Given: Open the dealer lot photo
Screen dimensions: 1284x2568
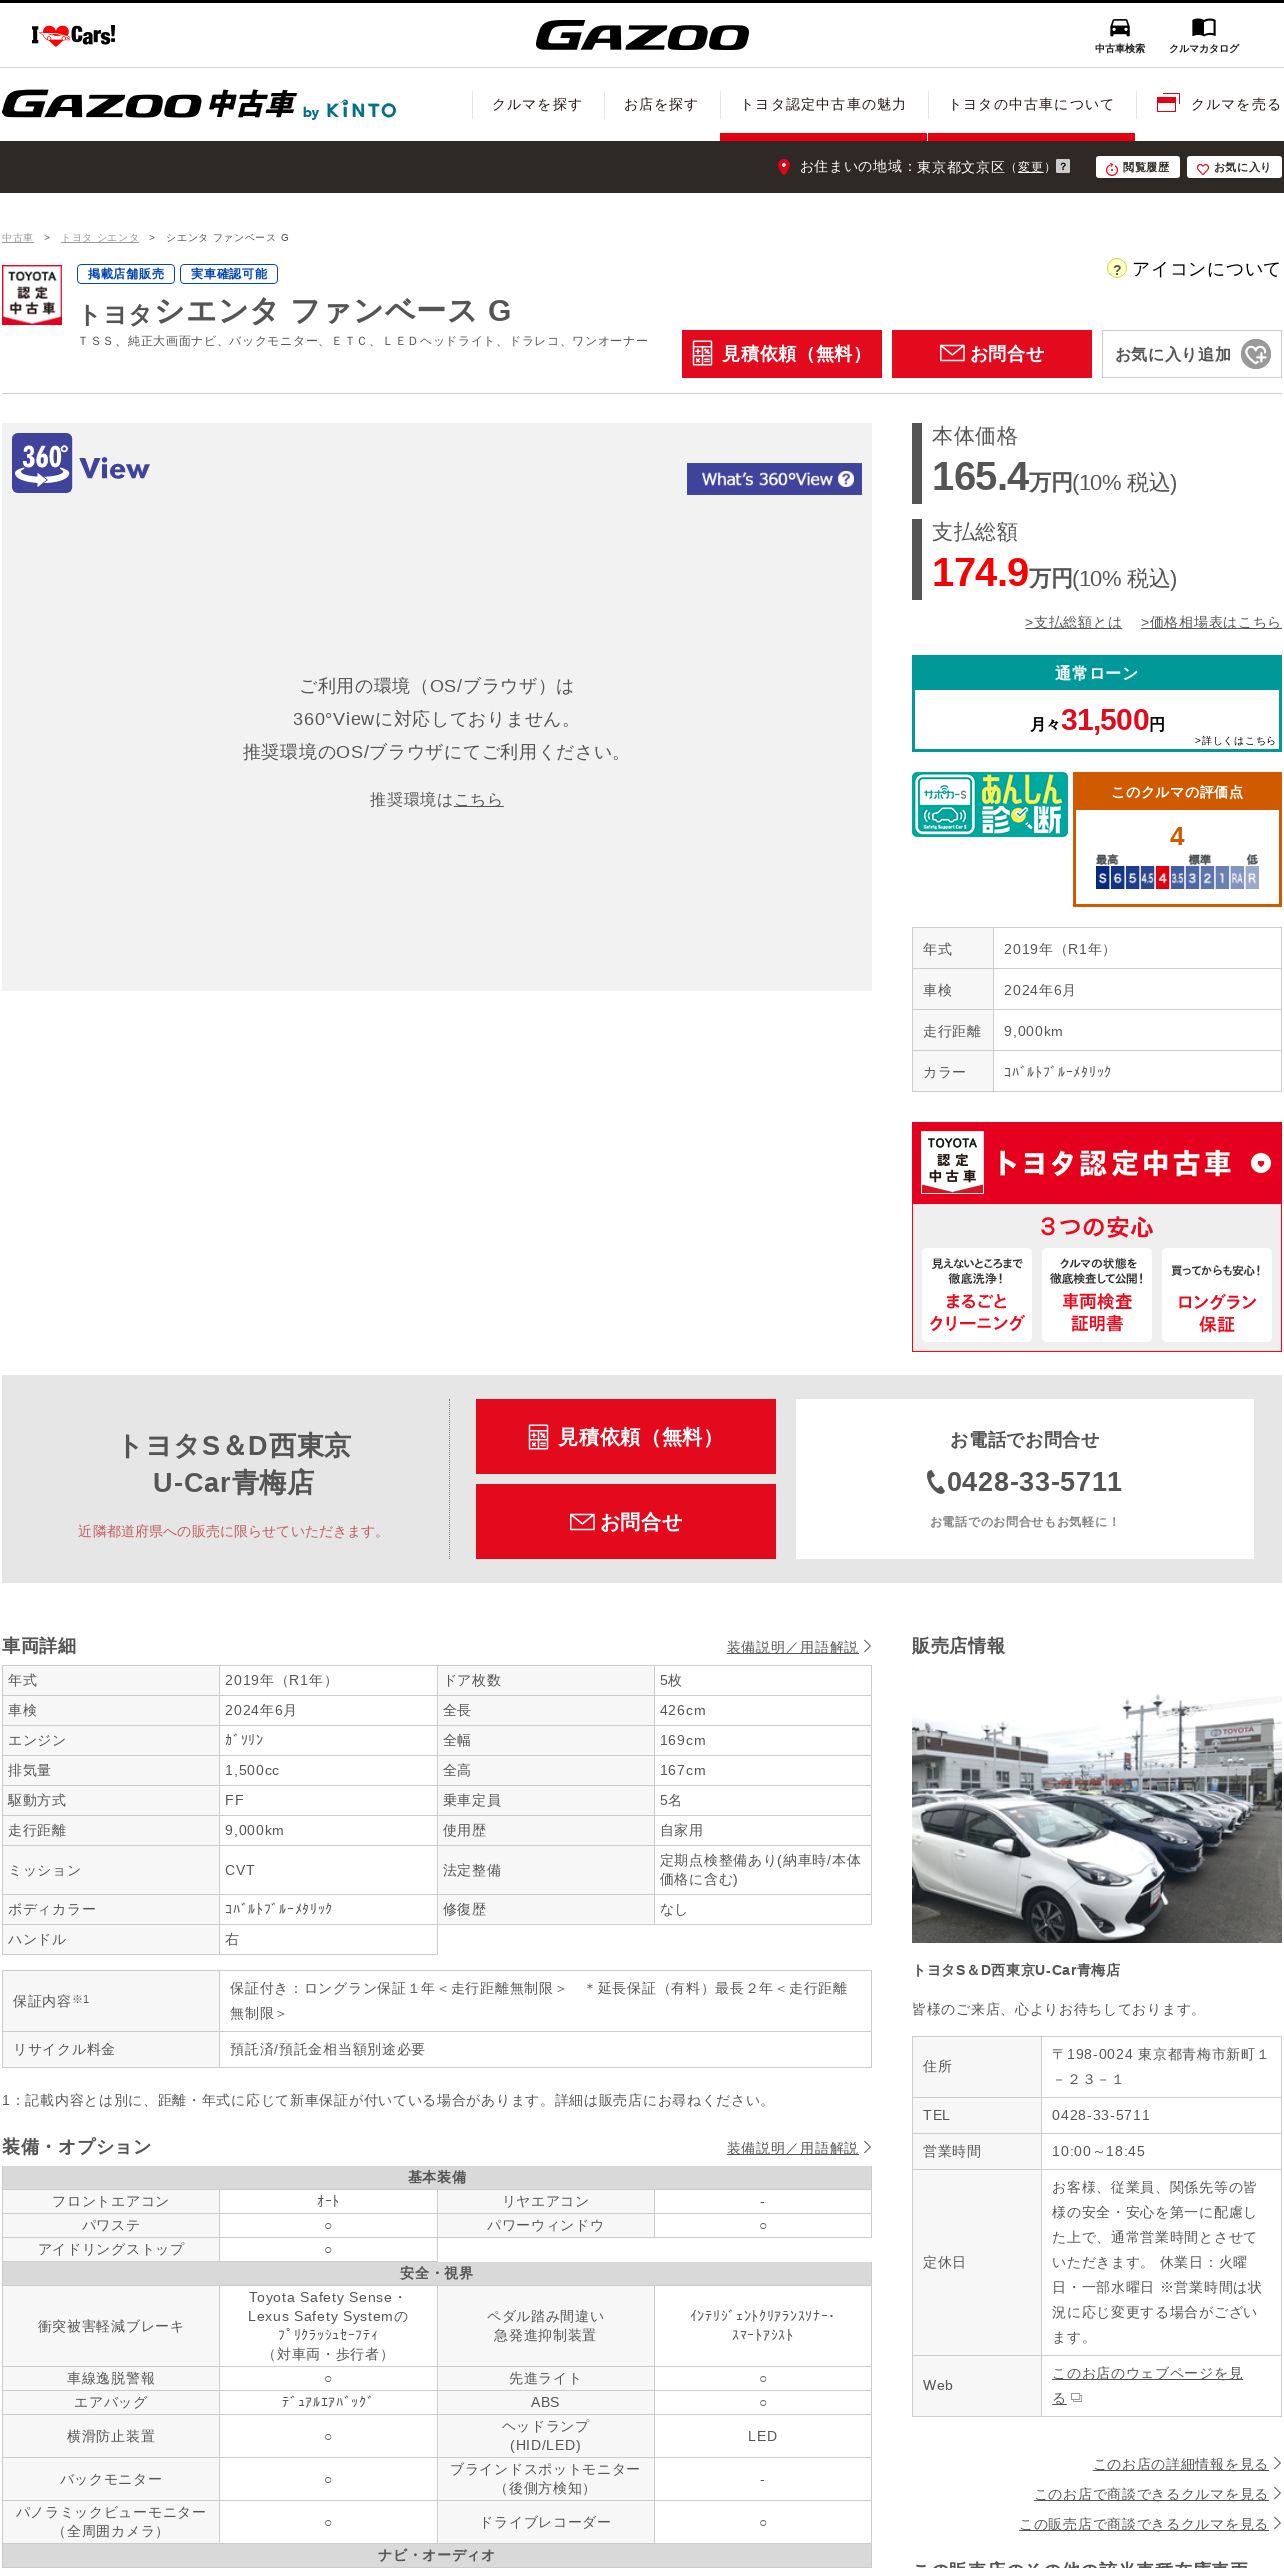Looking at the screenshot, I should (1097, 1804).
